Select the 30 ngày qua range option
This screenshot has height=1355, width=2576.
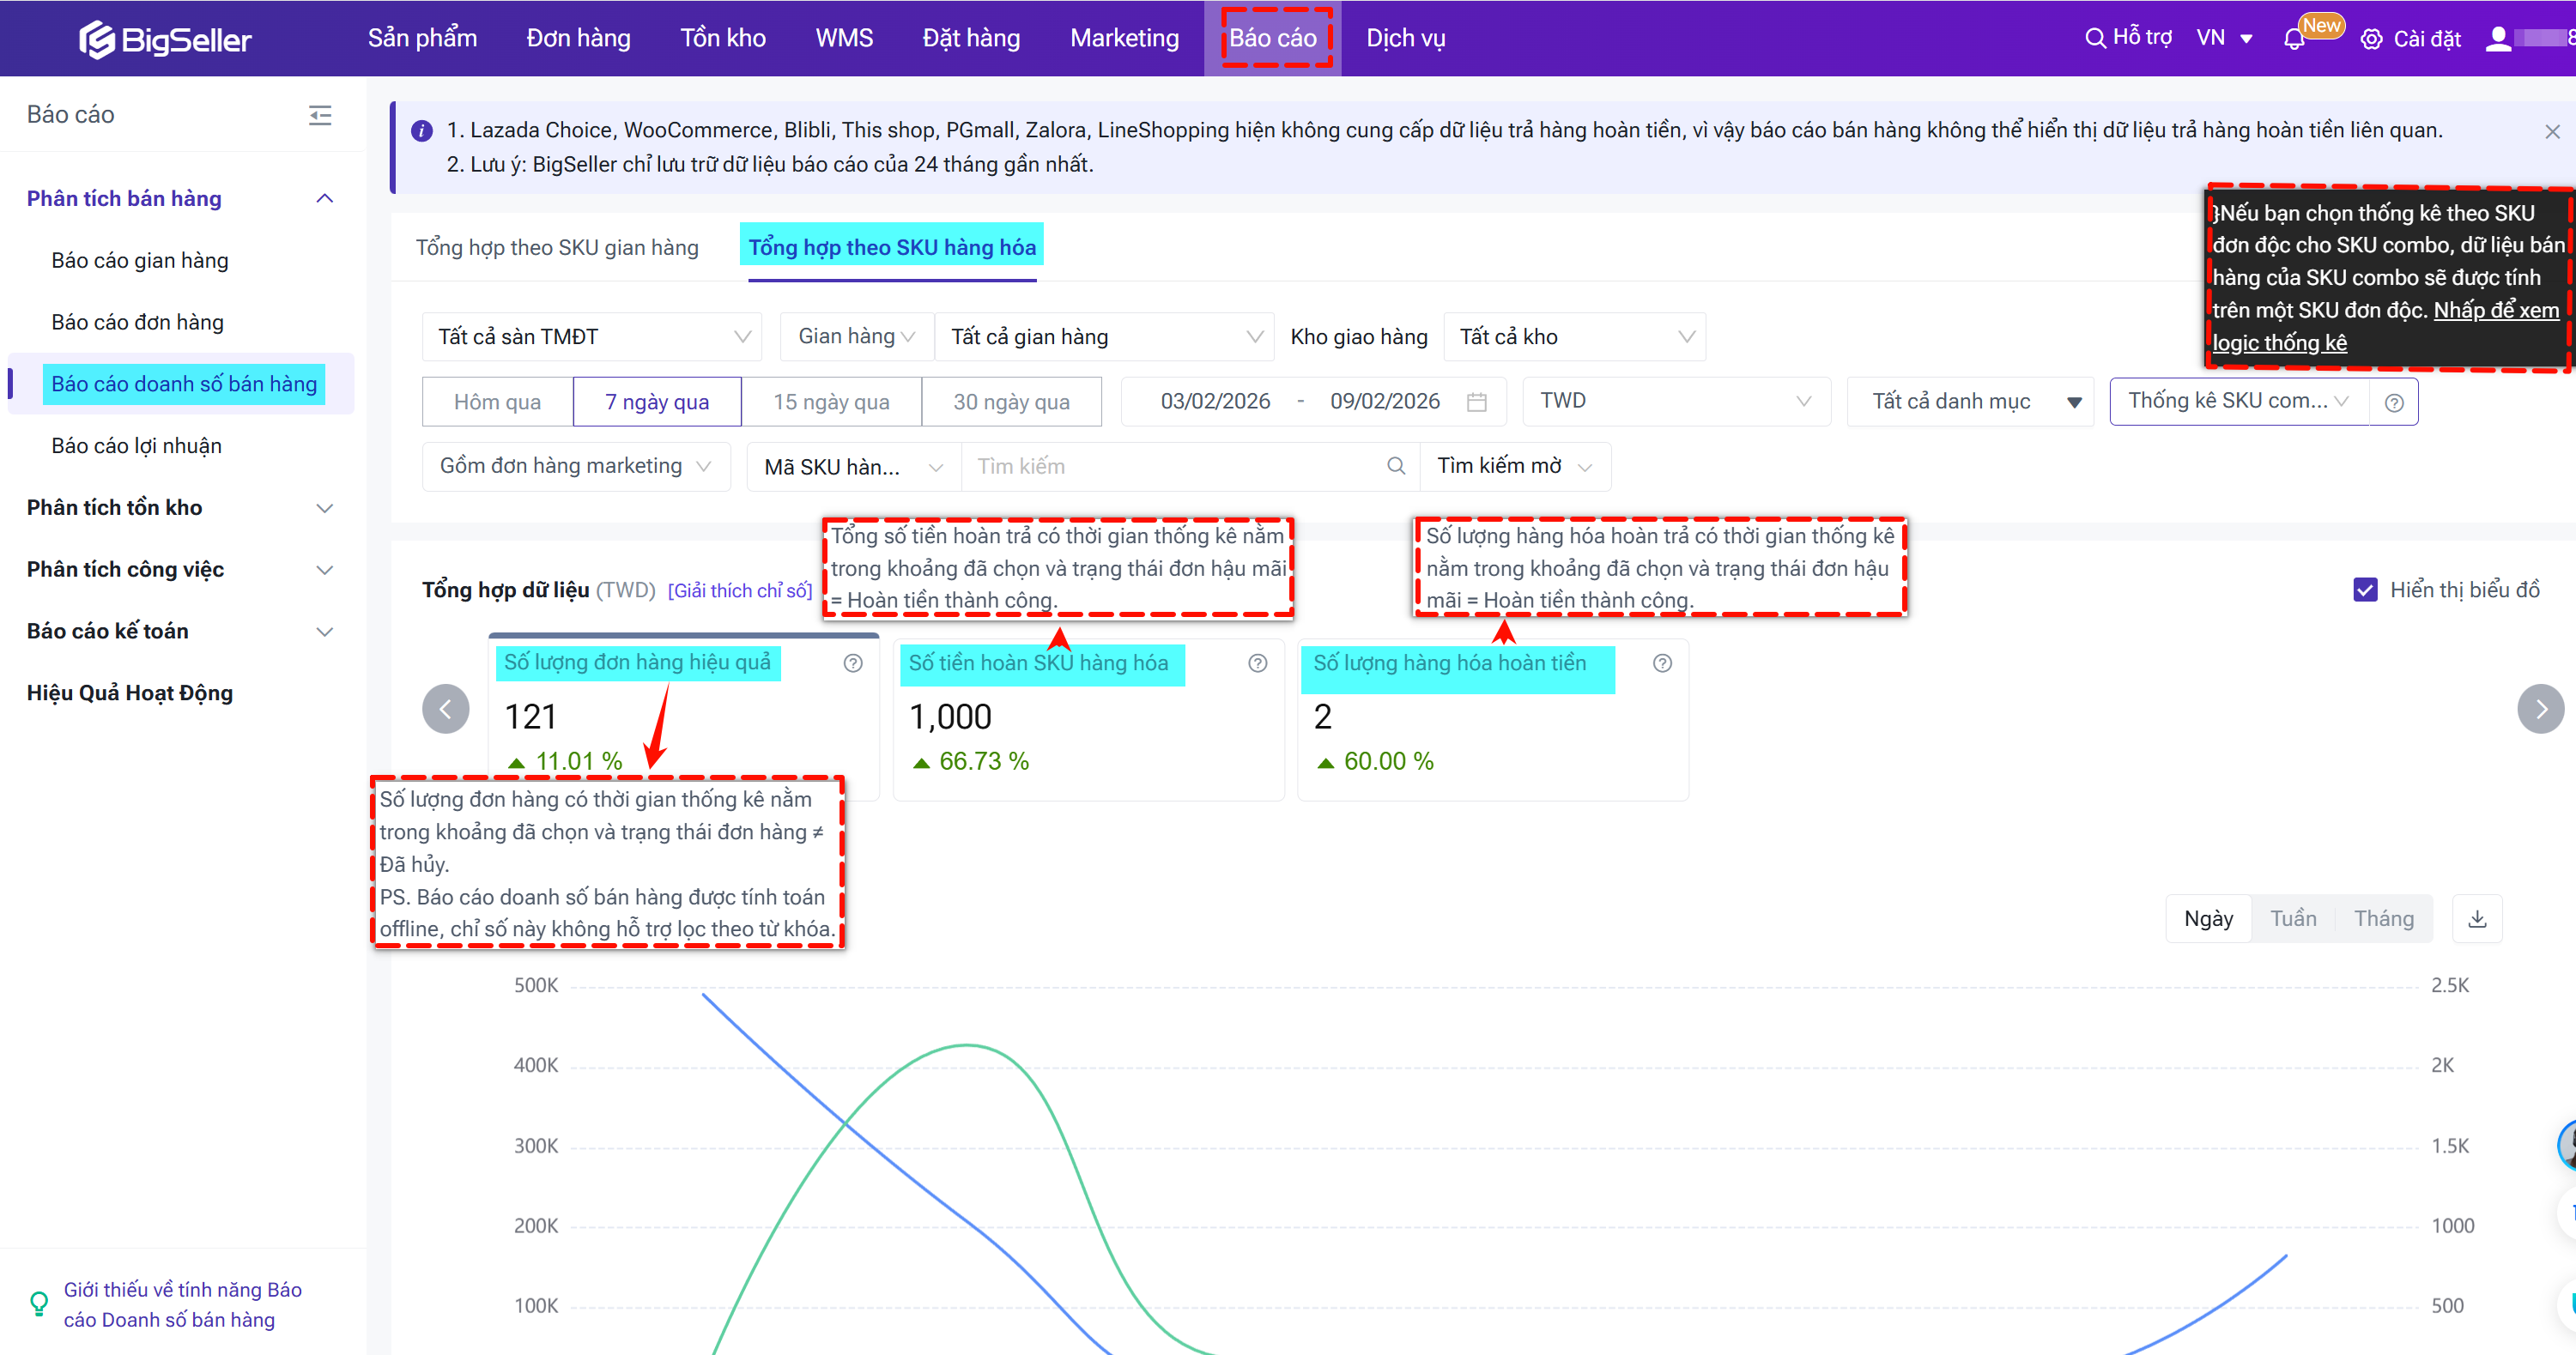pyautogui.click(x=1010, y=401)
